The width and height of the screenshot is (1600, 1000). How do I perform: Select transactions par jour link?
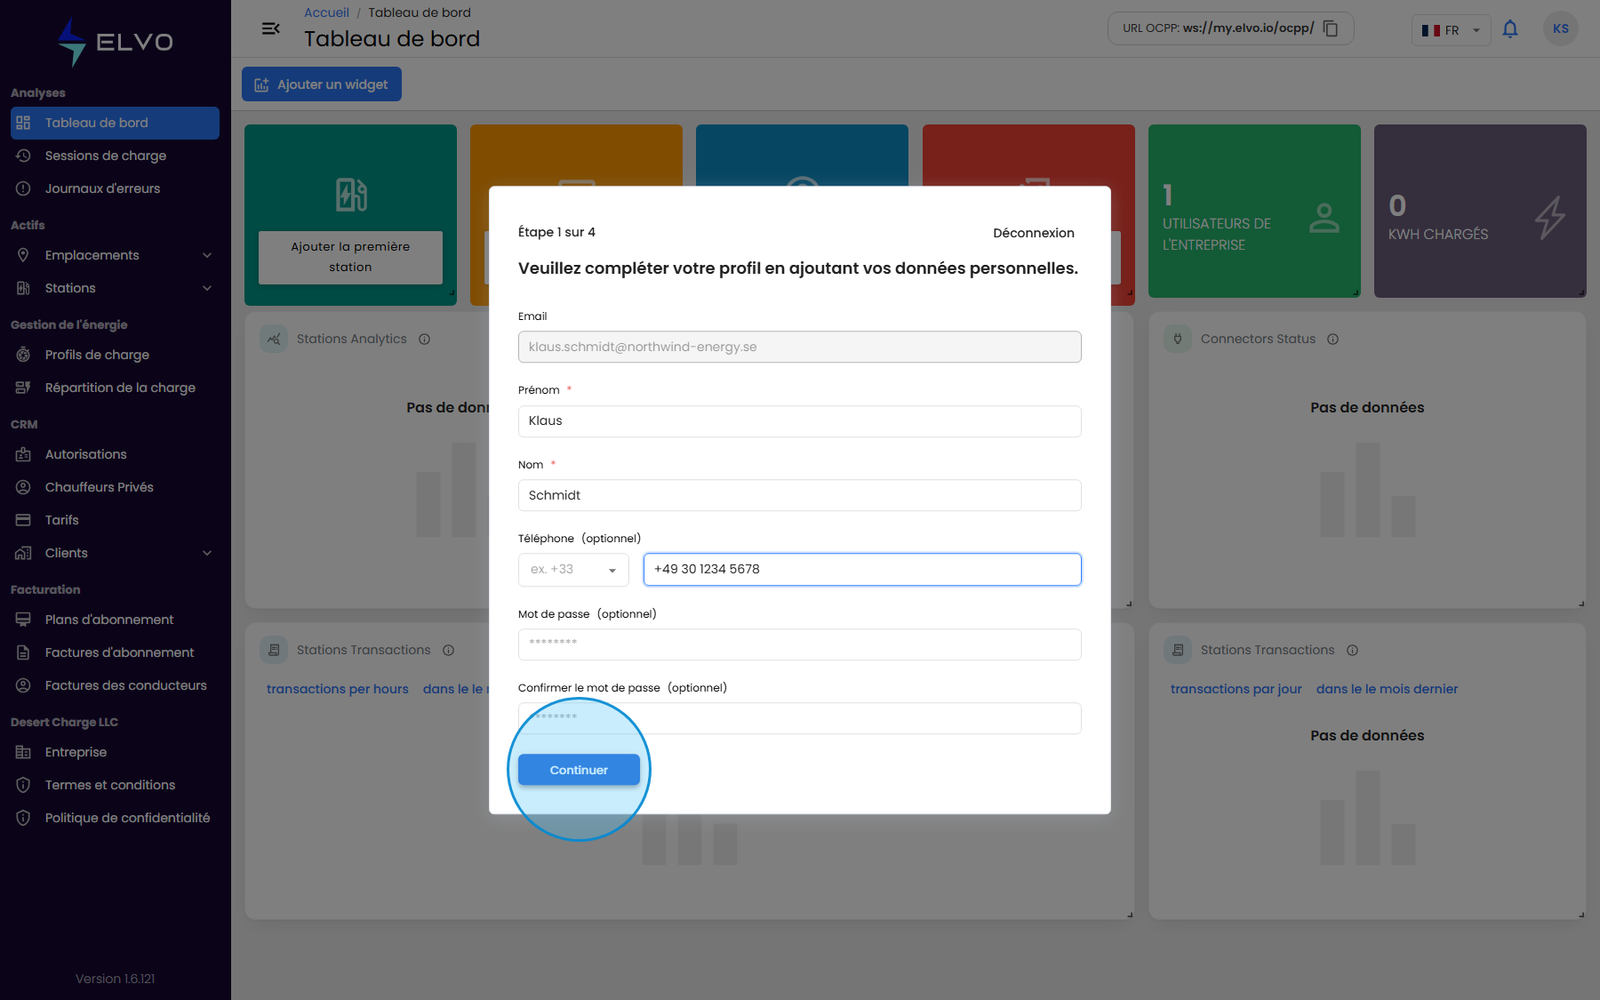pos(1236,689)
